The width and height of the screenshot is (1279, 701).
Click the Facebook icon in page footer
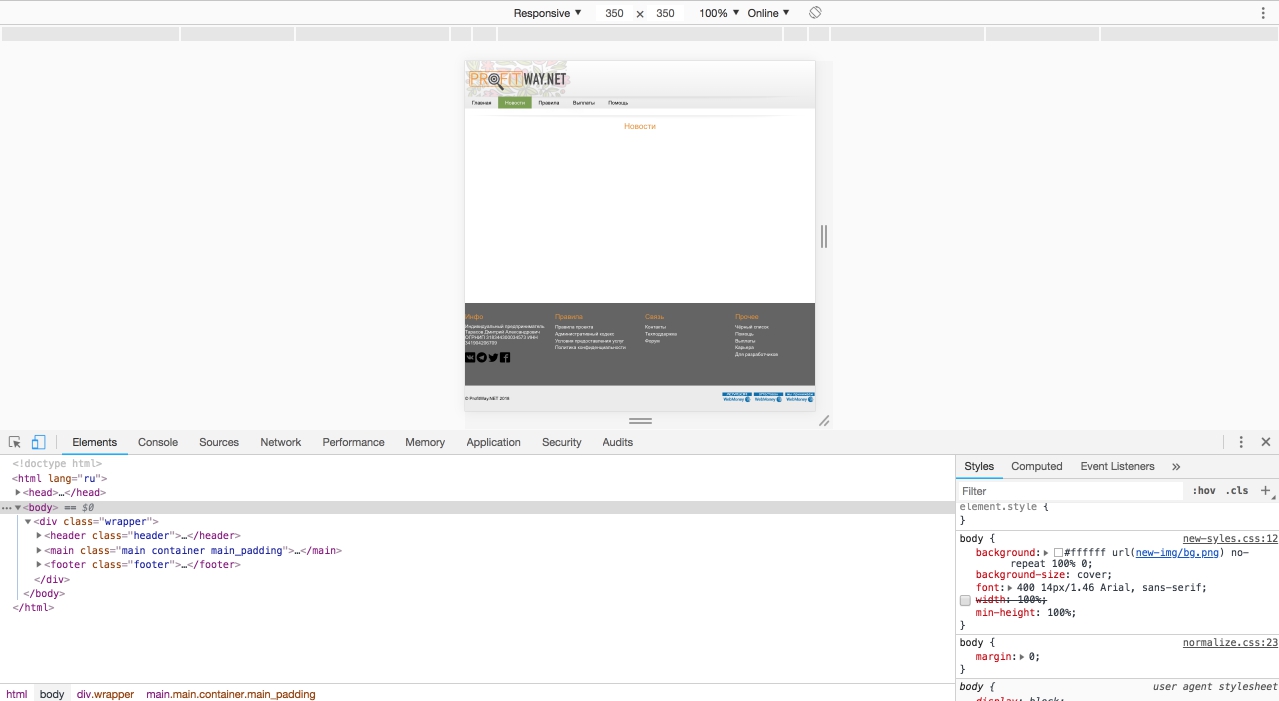(x=505, y=357)
